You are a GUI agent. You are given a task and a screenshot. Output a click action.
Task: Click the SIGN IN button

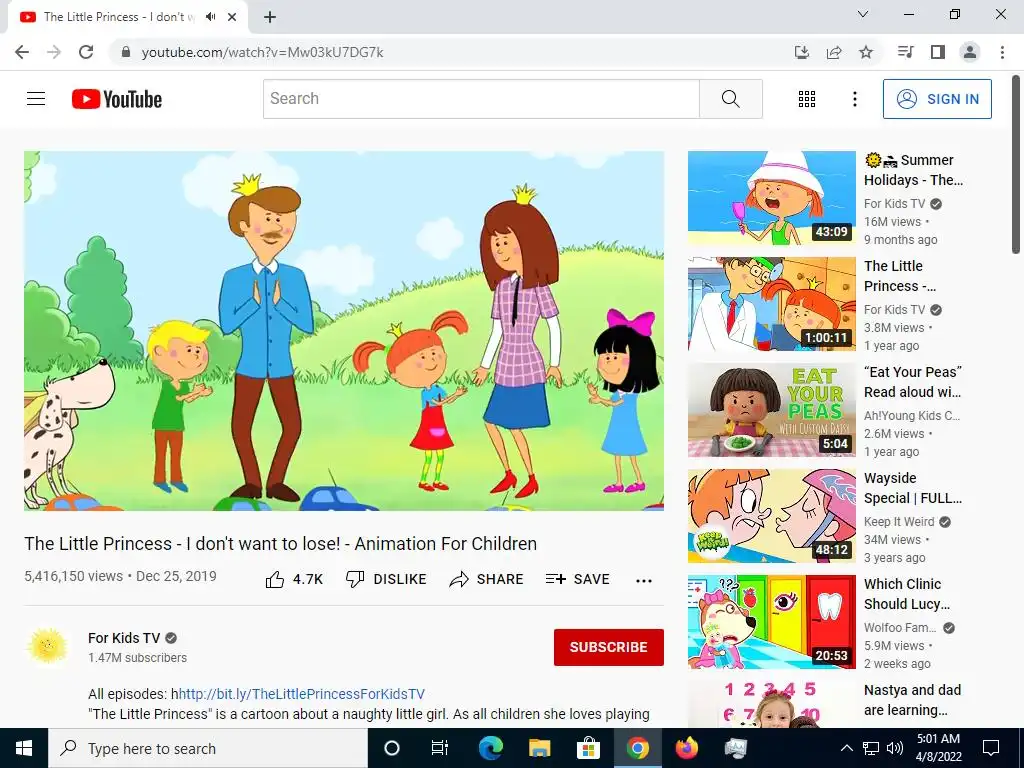[937, 99]
